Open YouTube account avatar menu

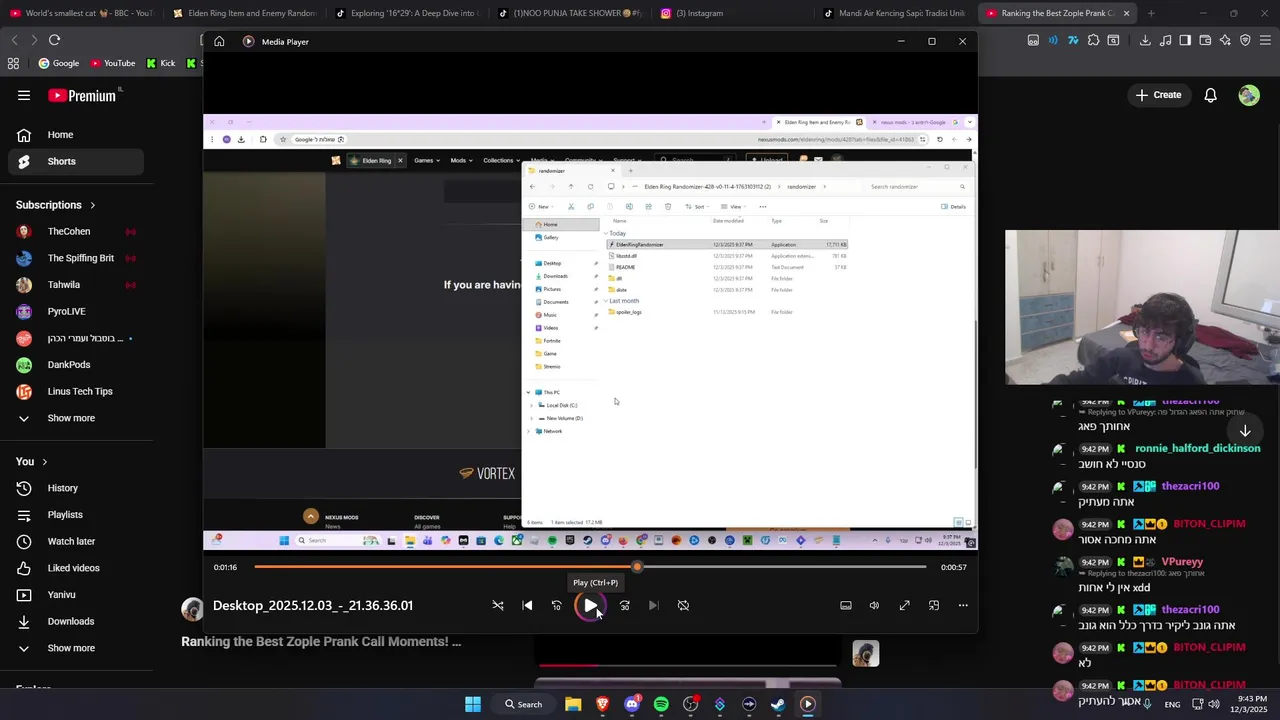pyautogui.click(x=1248, y=95)
